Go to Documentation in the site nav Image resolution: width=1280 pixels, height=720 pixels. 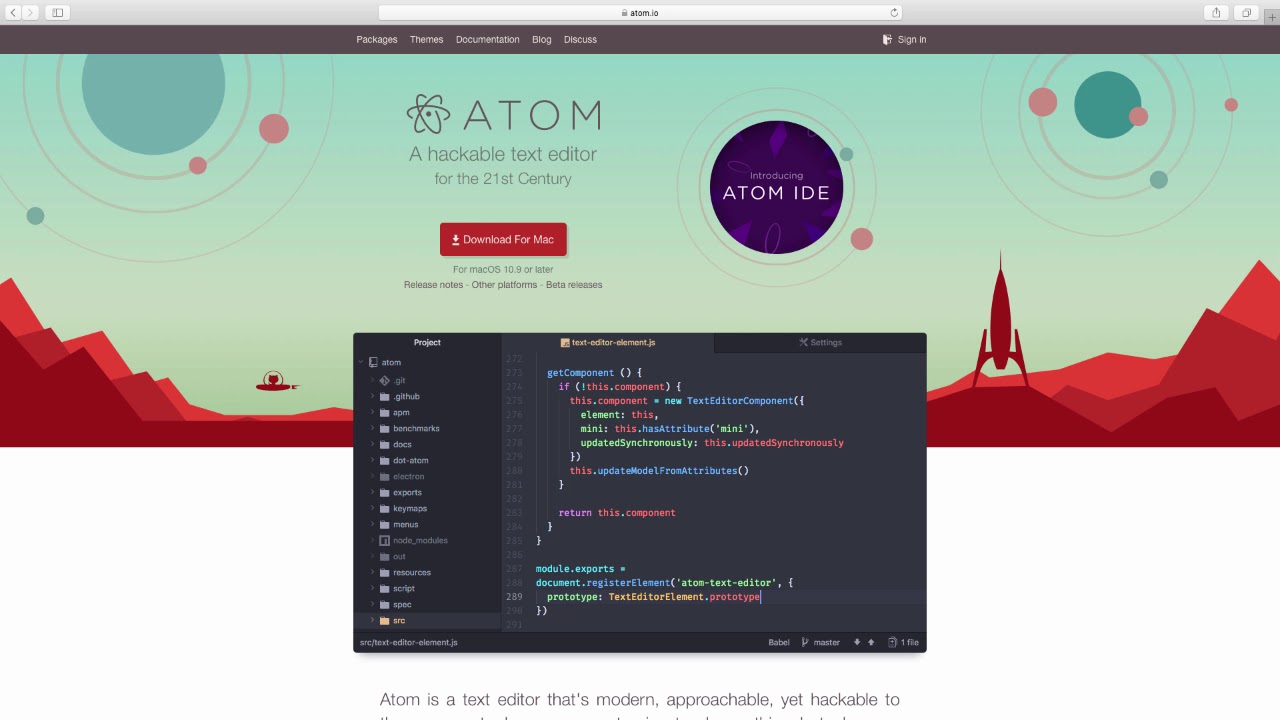(488, 39)
